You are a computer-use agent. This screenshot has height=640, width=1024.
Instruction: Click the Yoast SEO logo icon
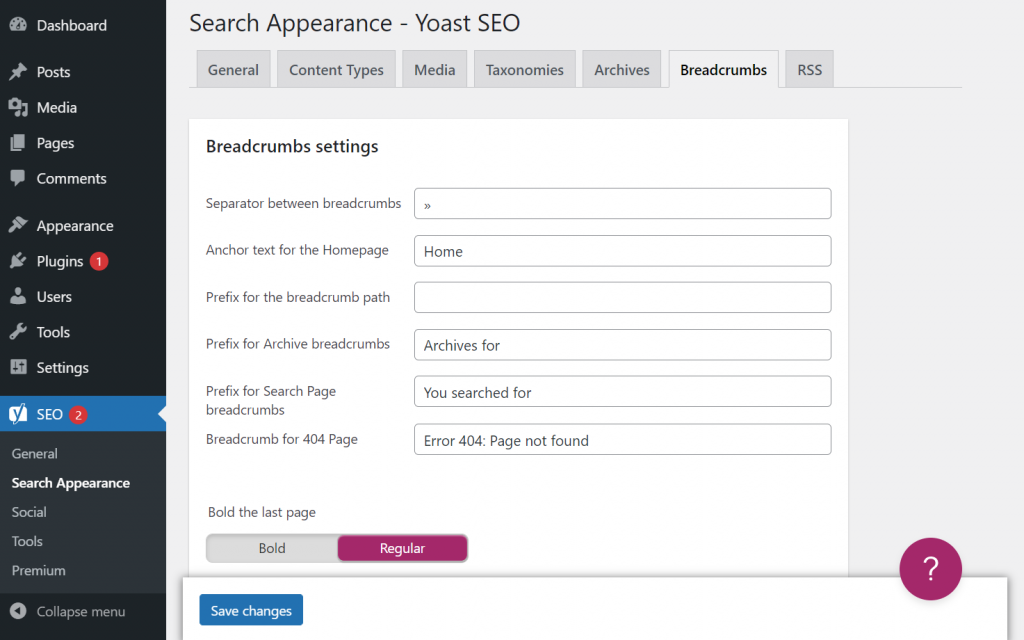pos(18,414)
